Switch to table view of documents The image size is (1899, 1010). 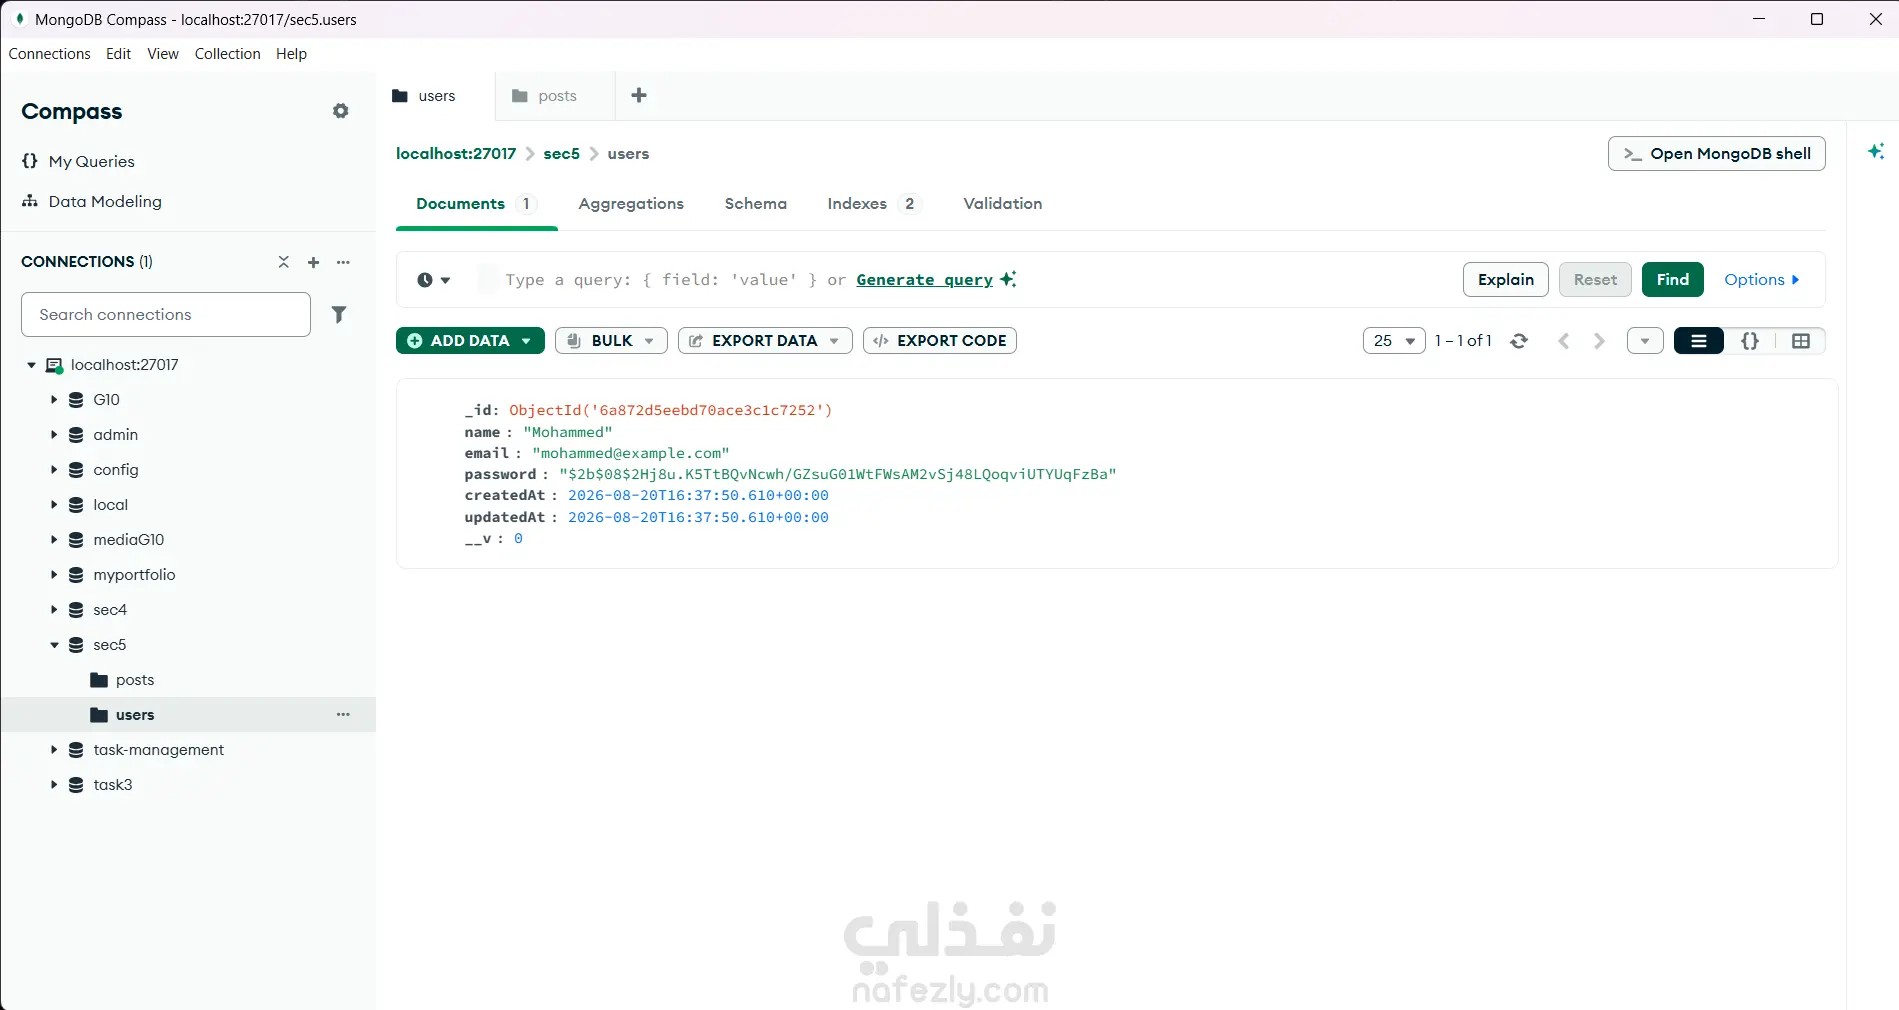[x=1801, y=341]
